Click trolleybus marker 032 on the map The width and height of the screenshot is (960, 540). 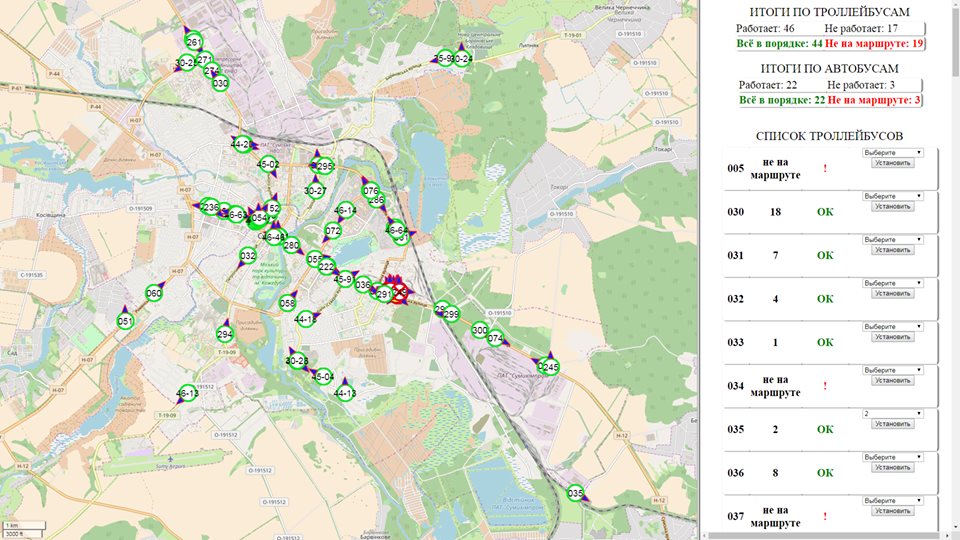(x=247, y=255)
